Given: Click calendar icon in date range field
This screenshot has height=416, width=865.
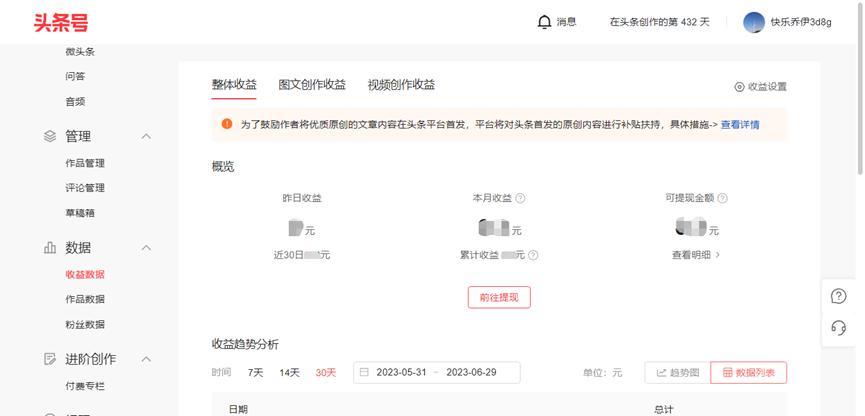Looking at the screenshot, I should point(364,372).
